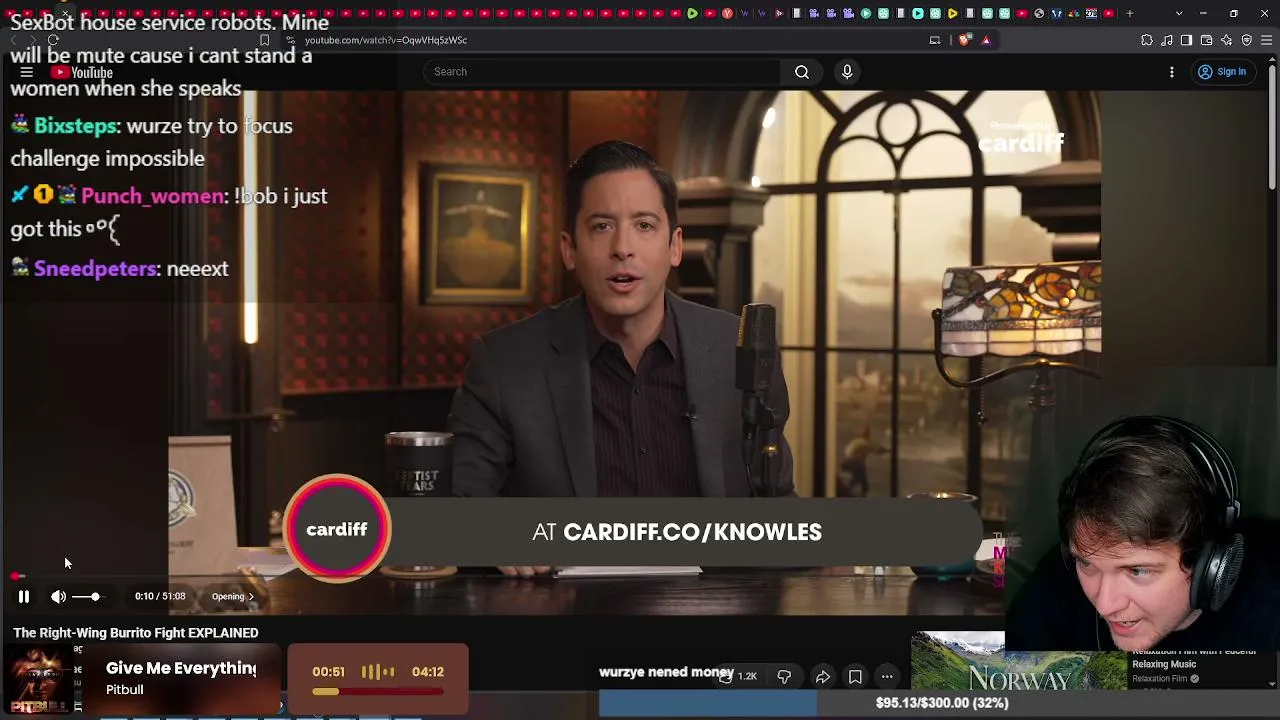Click the 'Give Me Everything' song title
The image size is (1280, 720).
(181, 668)
